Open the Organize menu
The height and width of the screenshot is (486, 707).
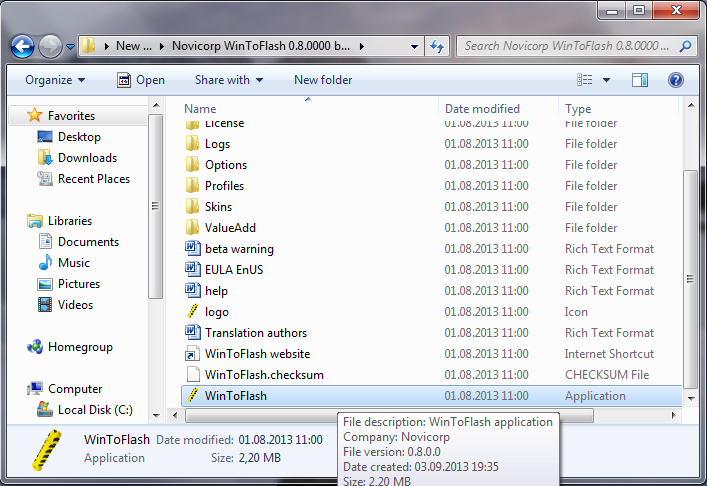(x=55, y=80)
